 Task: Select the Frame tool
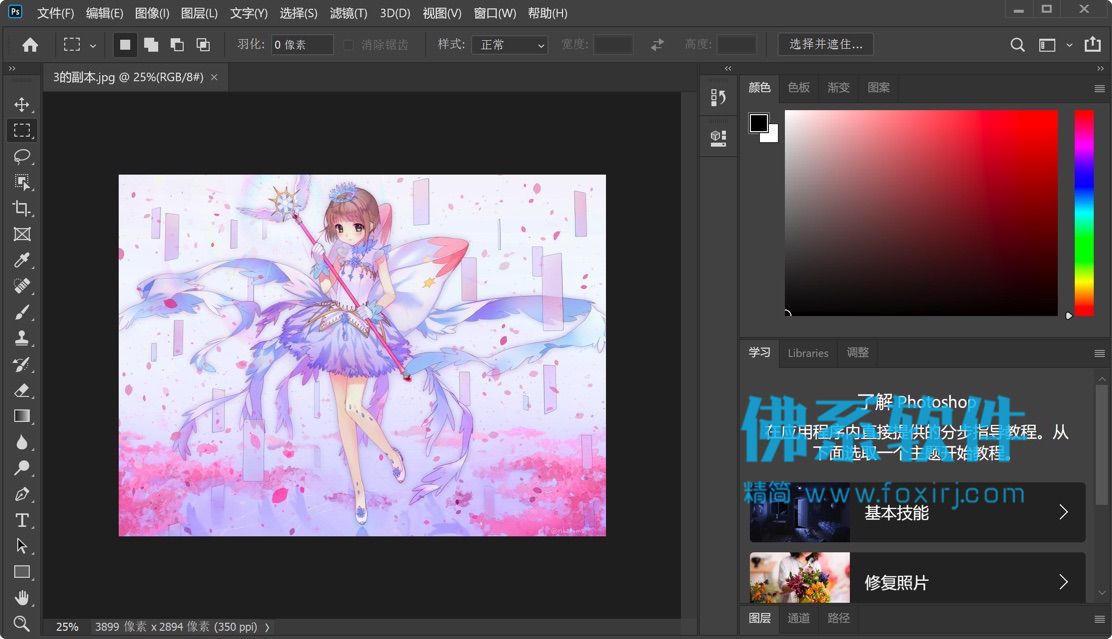22,235
